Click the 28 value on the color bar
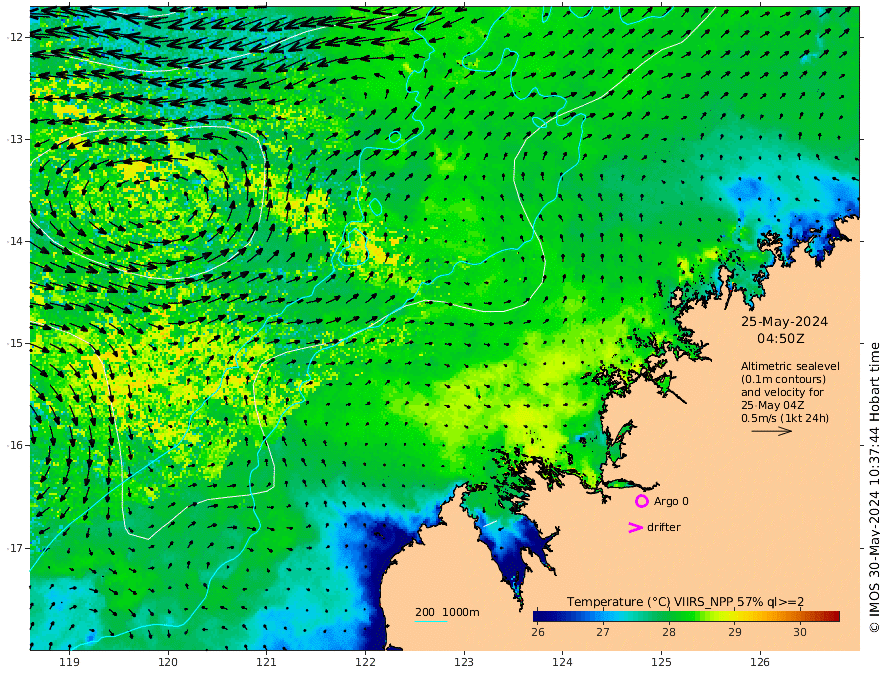This screenshot has width=880, height=680. [668, 632]
